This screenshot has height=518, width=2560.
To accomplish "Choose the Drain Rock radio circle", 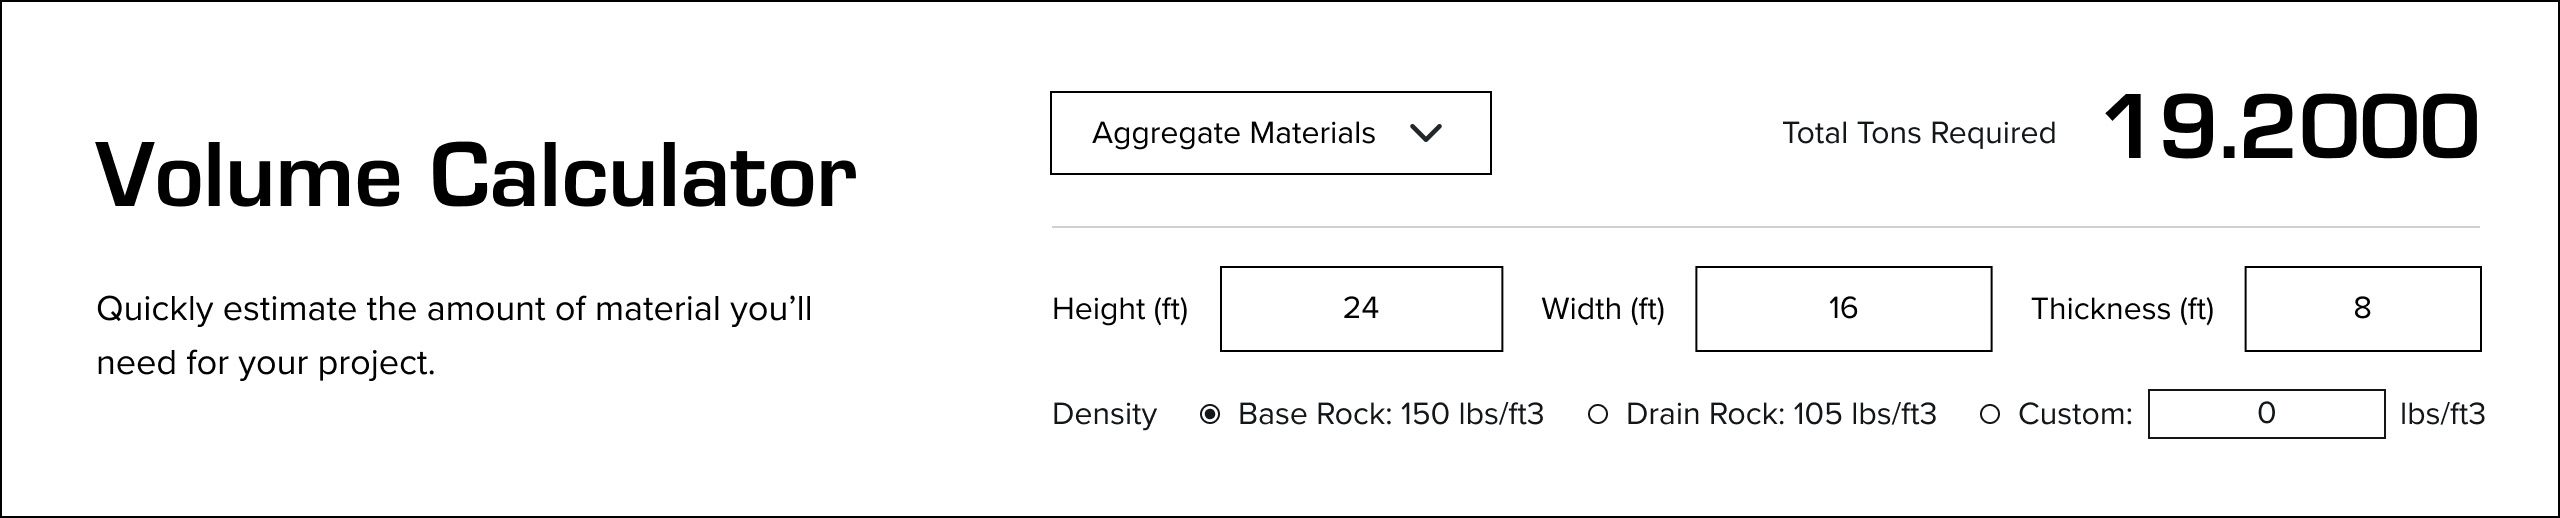I will [1598, 414].
